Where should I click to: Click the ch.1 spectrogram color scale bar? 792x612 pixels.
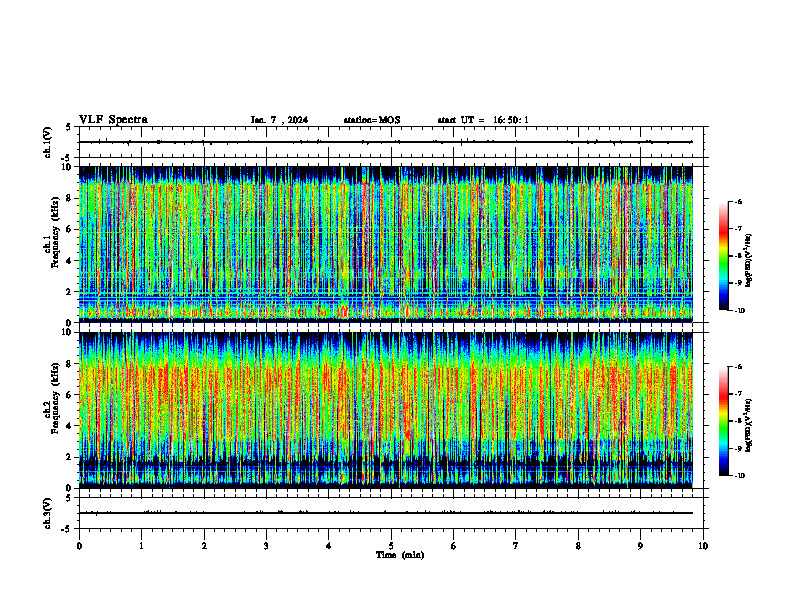click(723, 256)
